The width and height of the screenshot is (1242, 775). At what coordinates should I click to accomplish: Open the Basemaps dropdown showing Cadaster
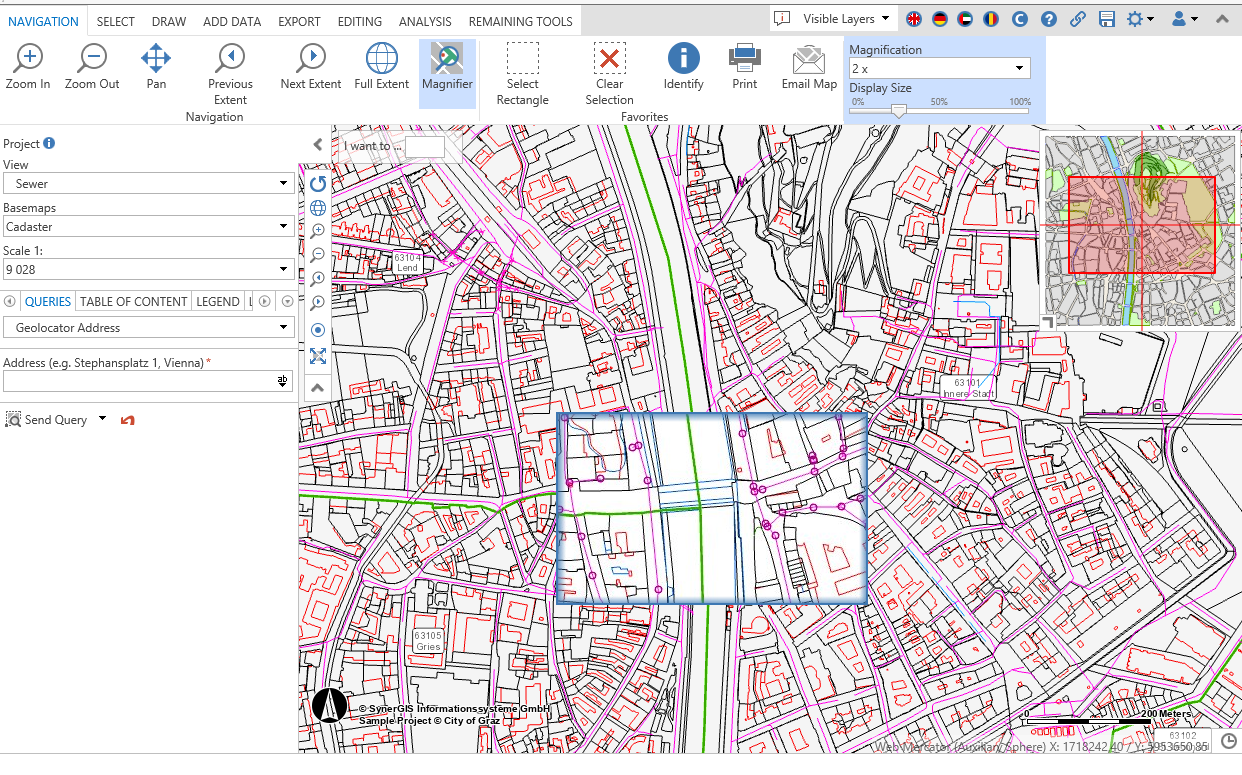[148, 227]
